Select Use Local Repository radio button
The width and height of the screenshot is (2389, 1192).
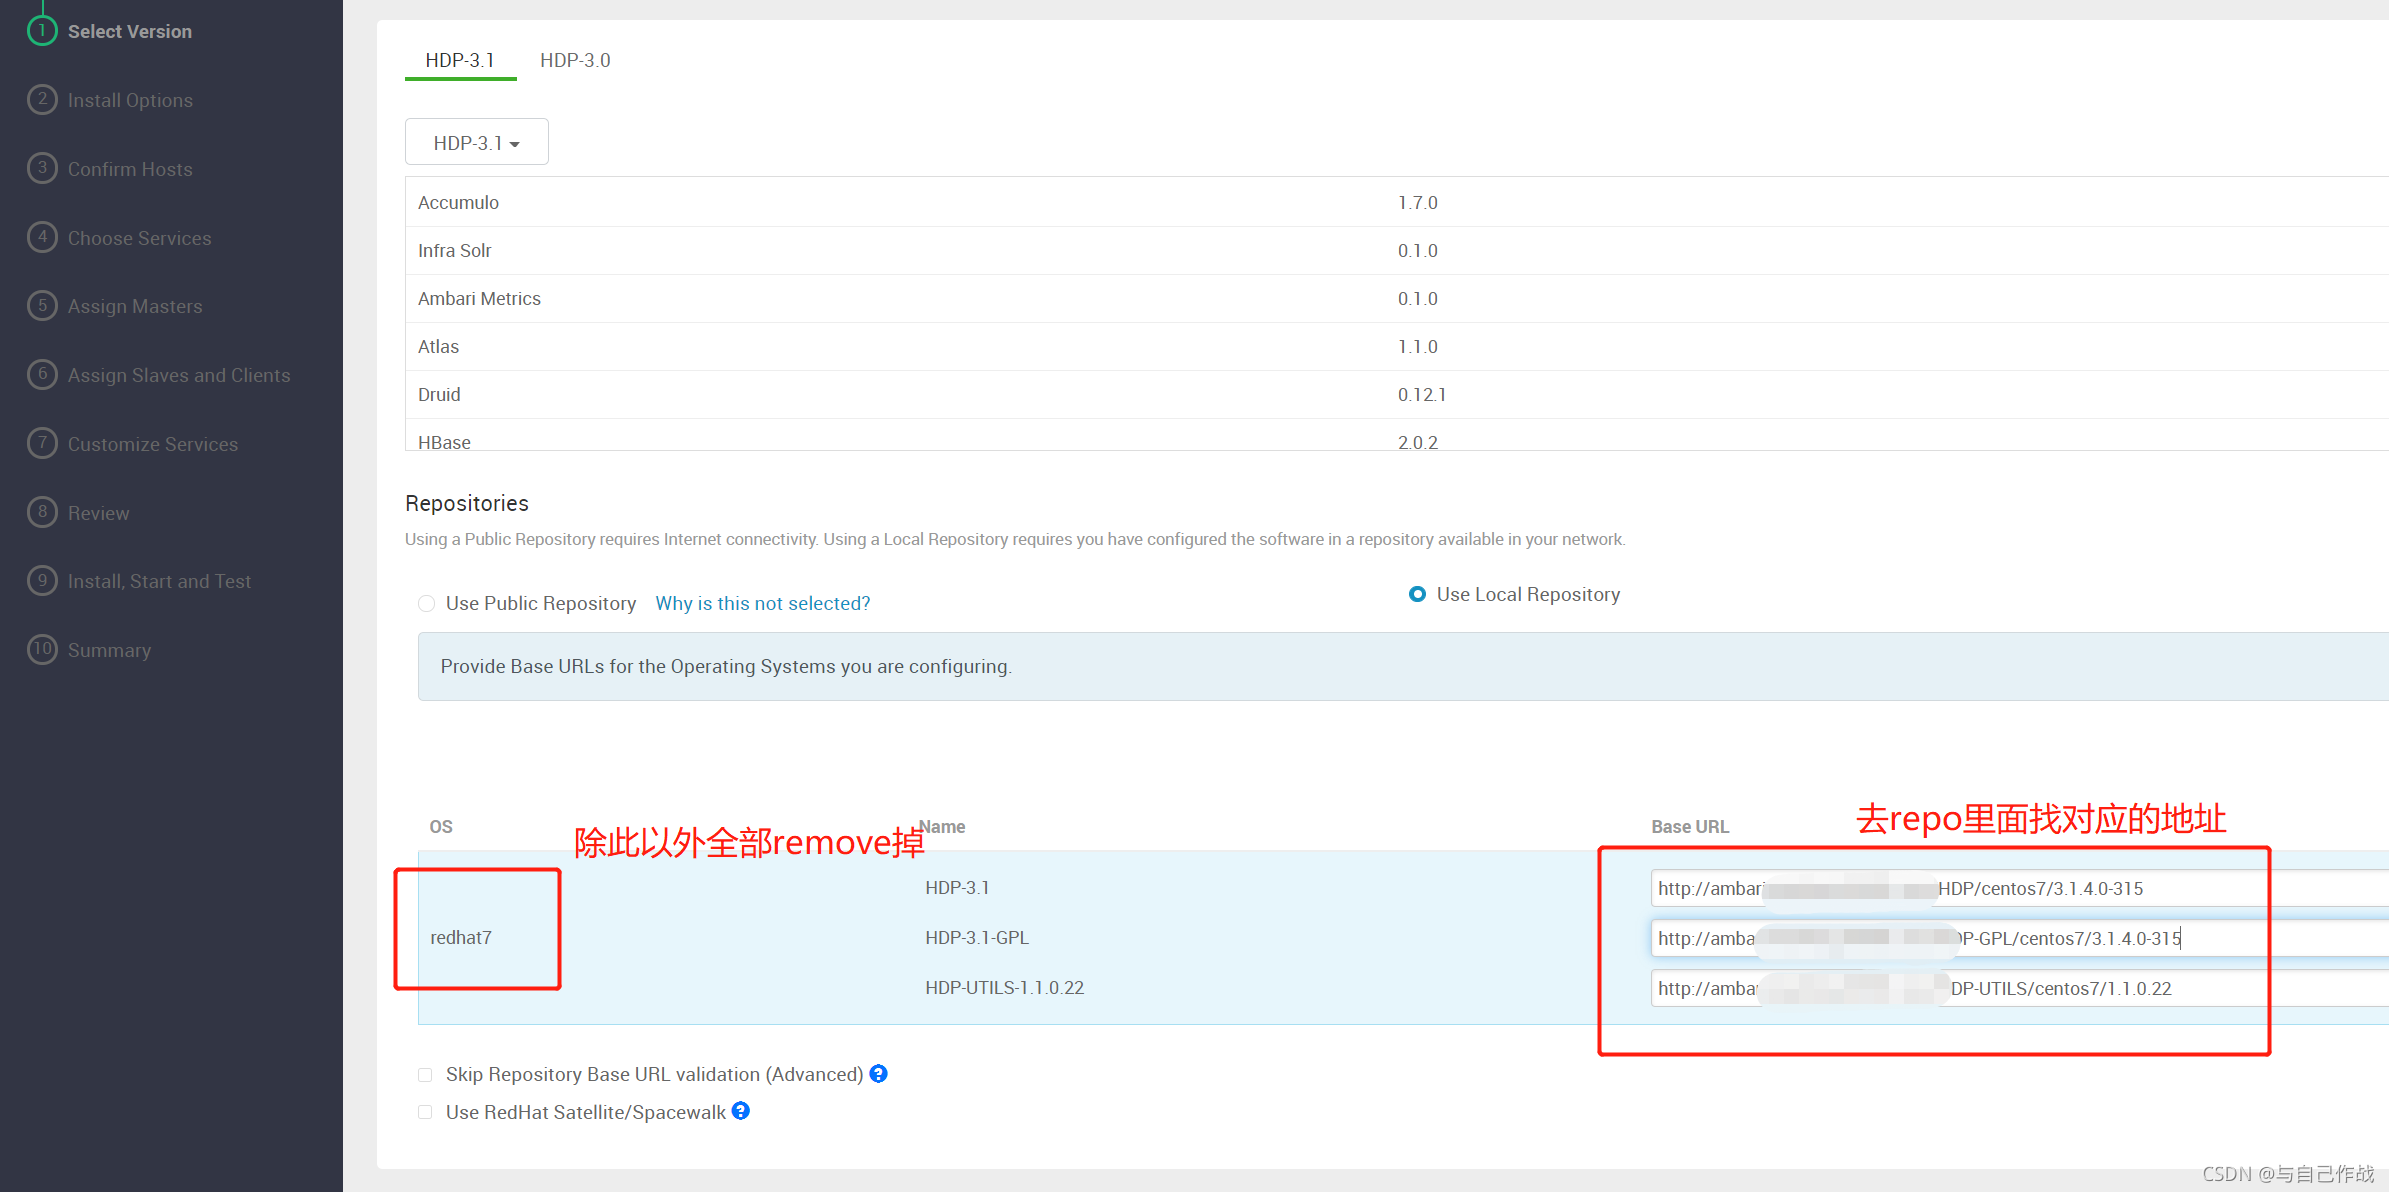tap(1417, 594)
